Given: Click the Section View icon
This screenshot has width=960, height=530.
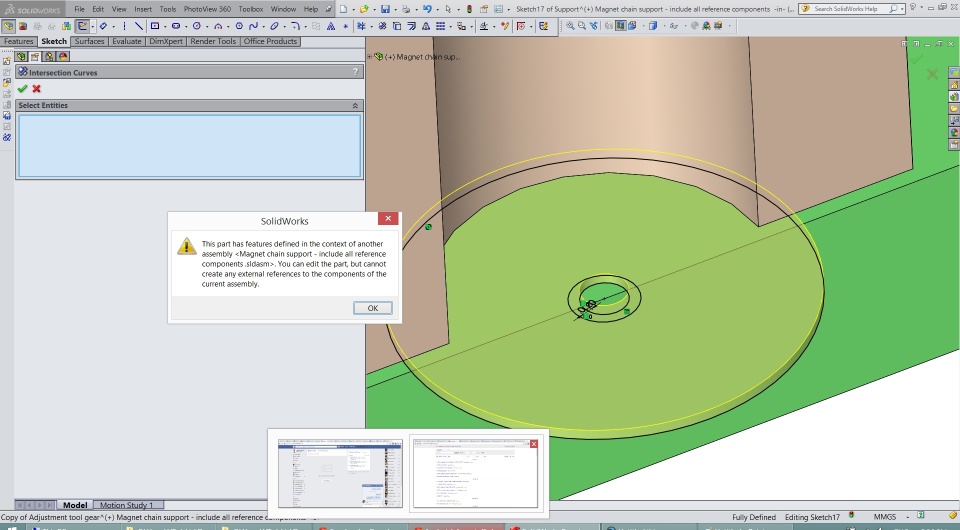Looking at the screenshot, I should tap(620, 26).
